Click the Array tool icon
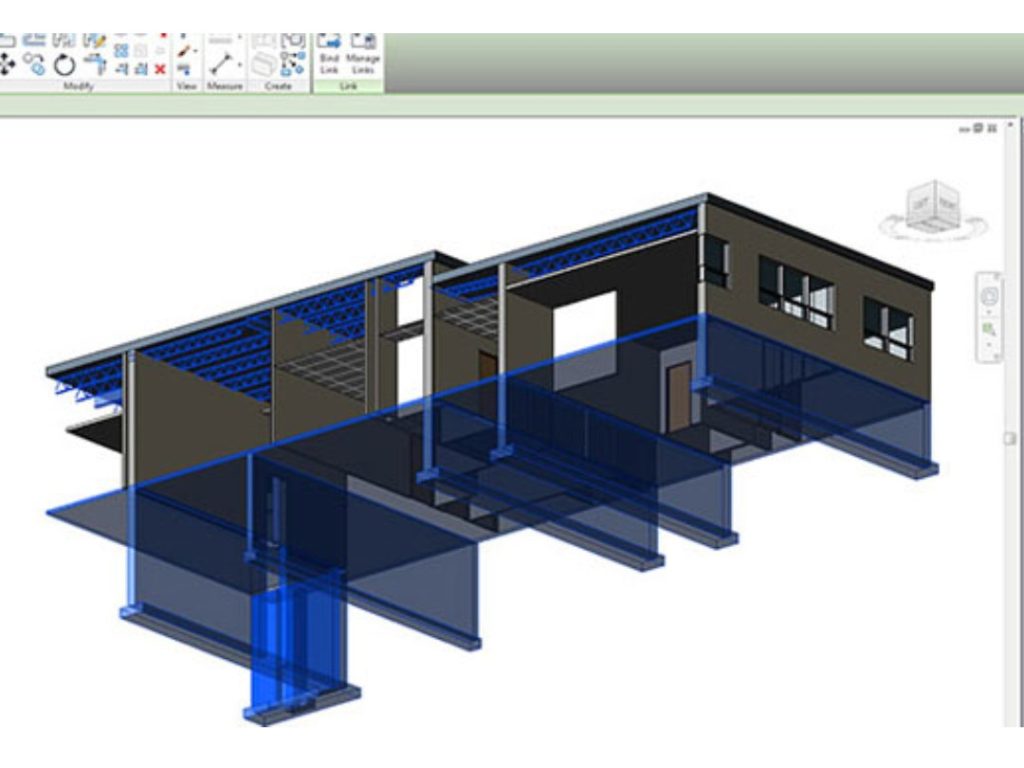 [121, 50]
